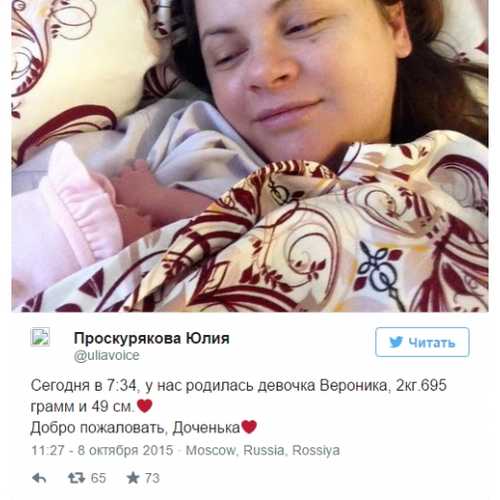Viewport: 500px width, 500px height.
Task: Click the text 'грамм и 49 см.'
Action: click(x=83, y=407)
